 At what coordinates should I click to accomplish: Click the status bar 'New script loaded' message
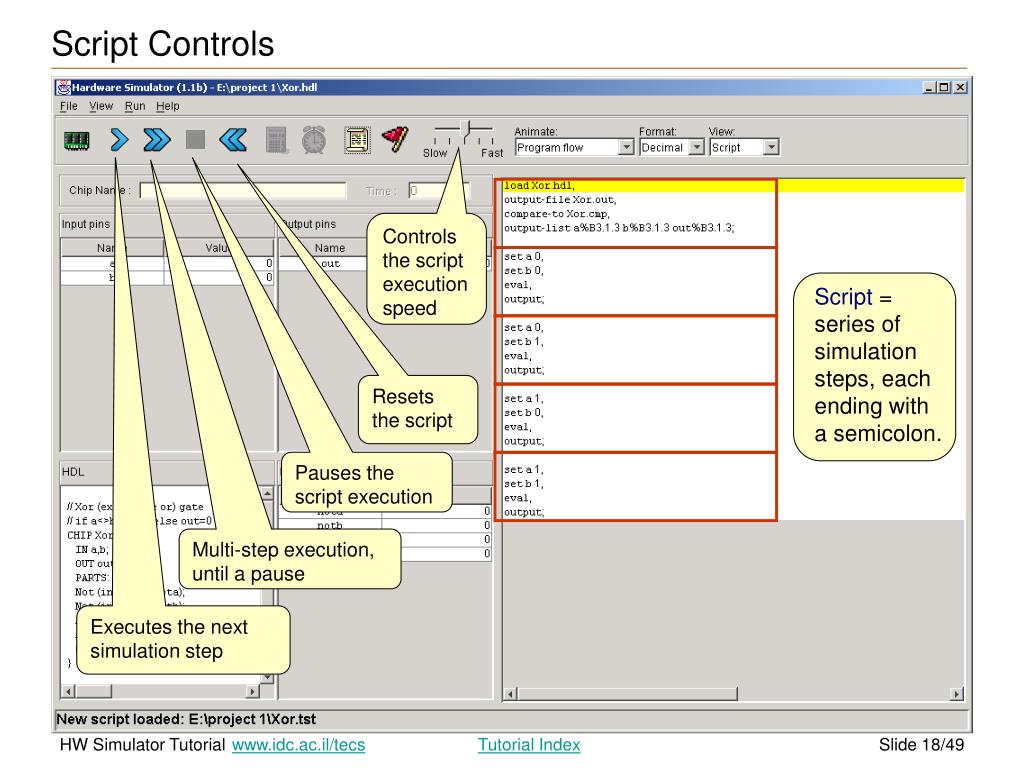186,719
